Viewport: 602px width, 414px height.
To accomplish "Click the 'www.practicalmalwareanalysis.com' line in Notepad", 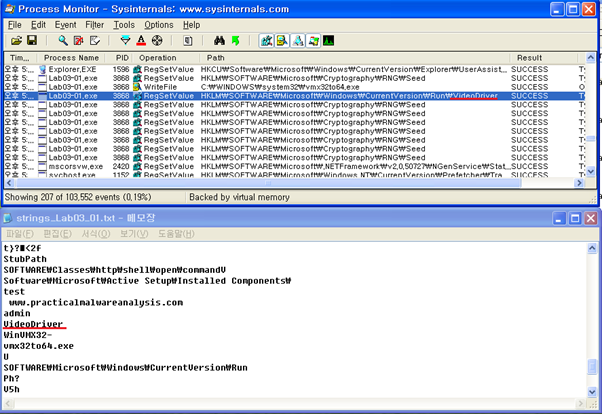I will coord(96,303).
